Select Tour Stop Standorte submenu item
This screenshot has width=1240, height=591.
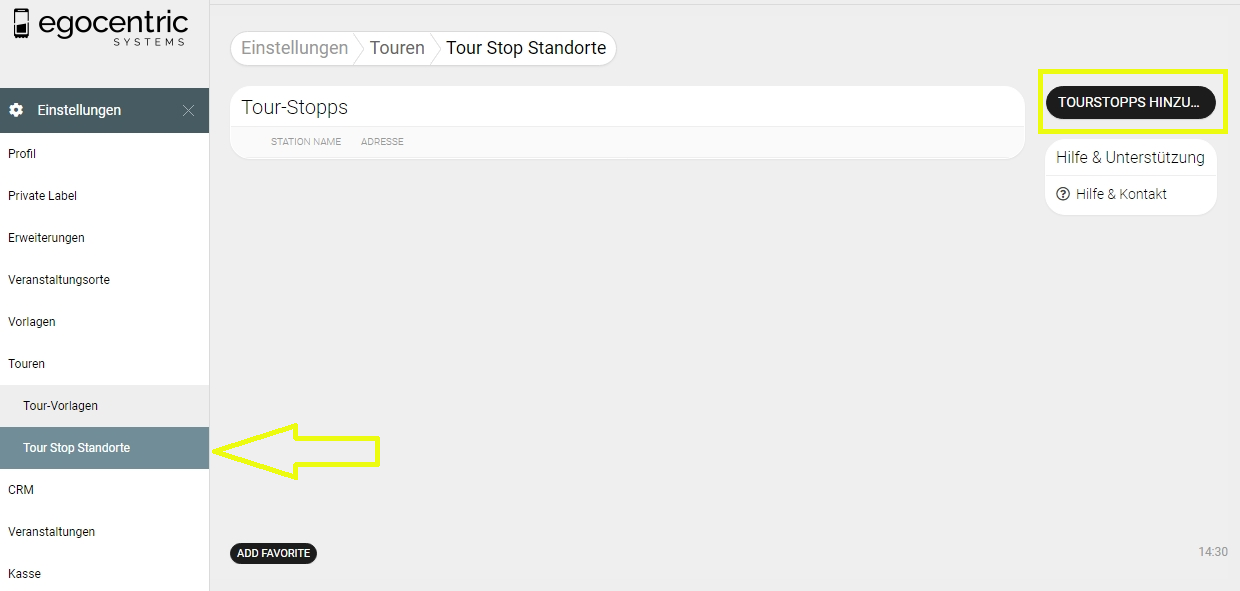click(77, 448)
